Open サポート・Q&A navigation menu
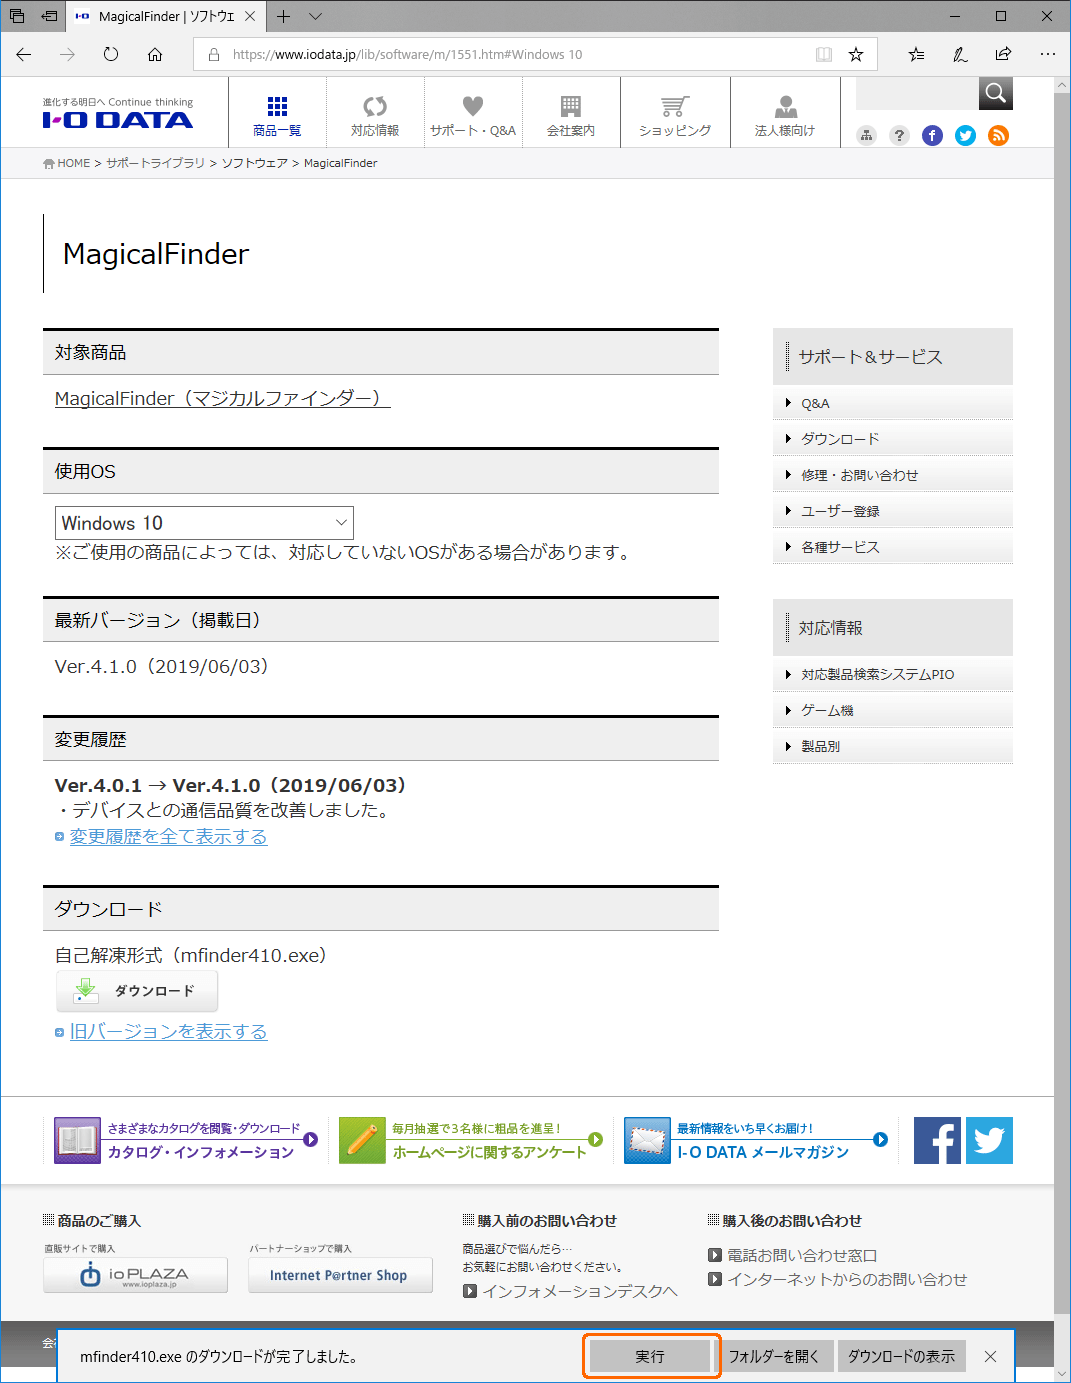The width and height of the screenshot is (1071, 1383). 473,116
